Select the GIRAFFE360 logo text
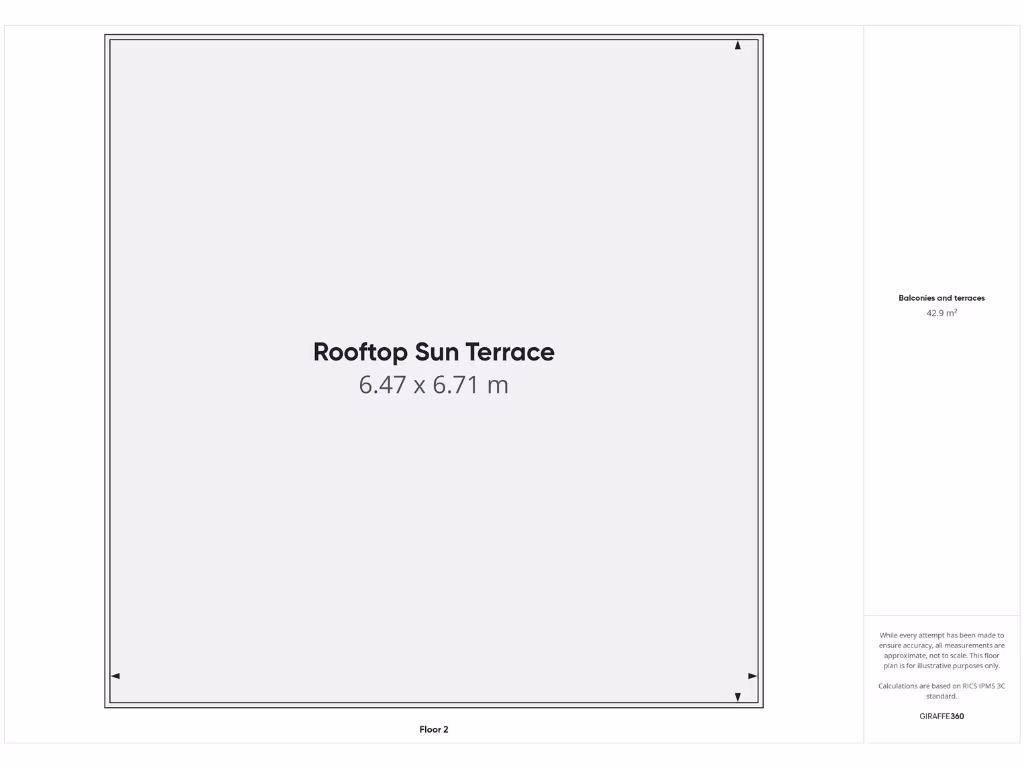The image size is (1024, 768). pos(942,716)
